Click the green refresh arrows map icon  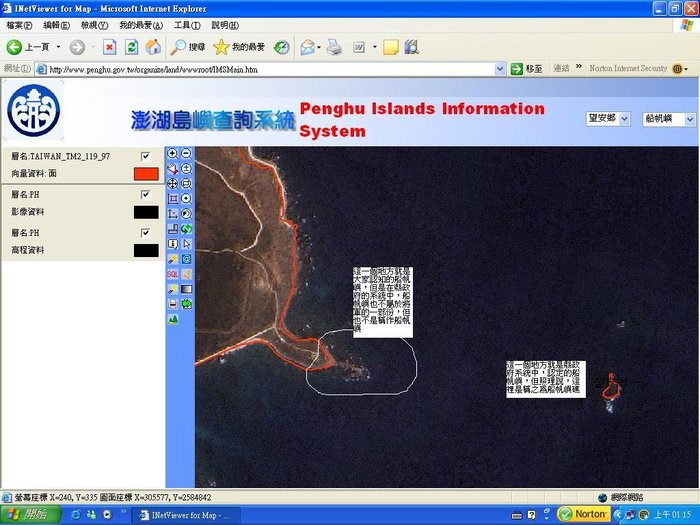[x=187, y=229]
